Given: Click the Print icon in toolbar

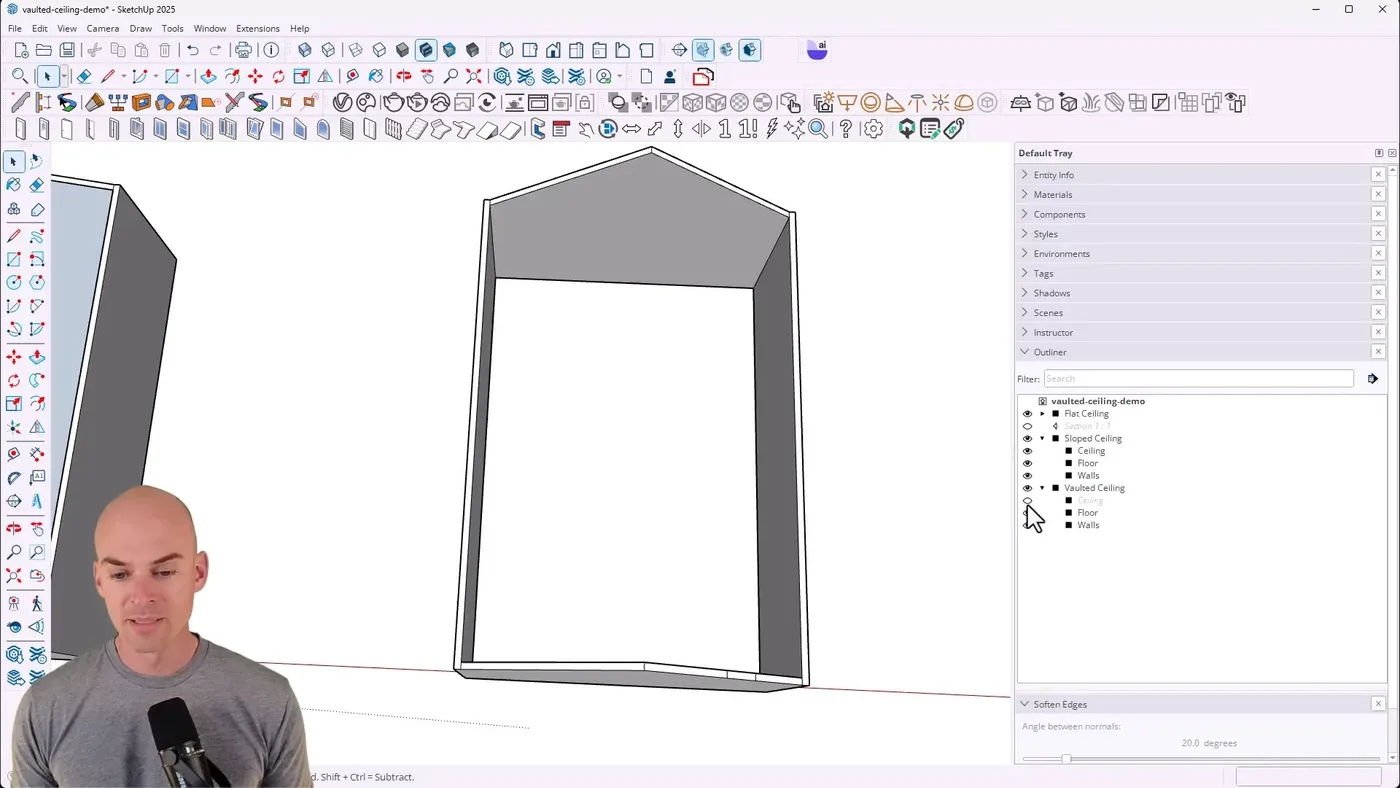Looking at the screenshot, I should click(243, 50).
